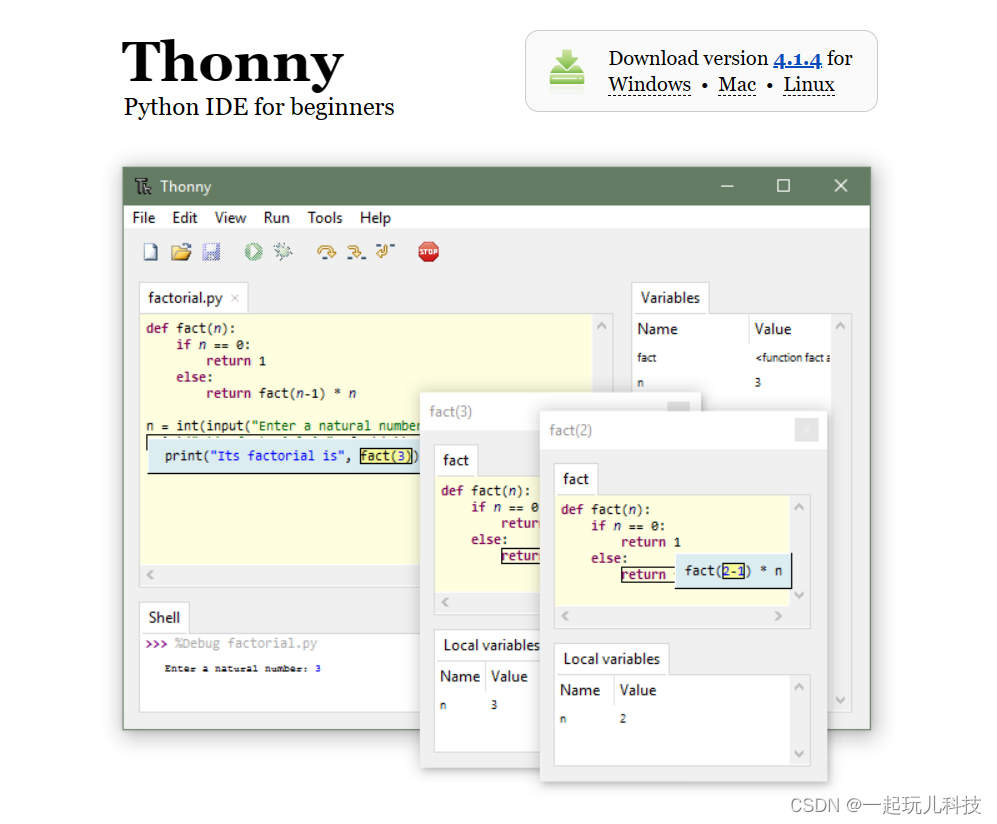
Task: Open the Help menu
Action: coord(375,218)
